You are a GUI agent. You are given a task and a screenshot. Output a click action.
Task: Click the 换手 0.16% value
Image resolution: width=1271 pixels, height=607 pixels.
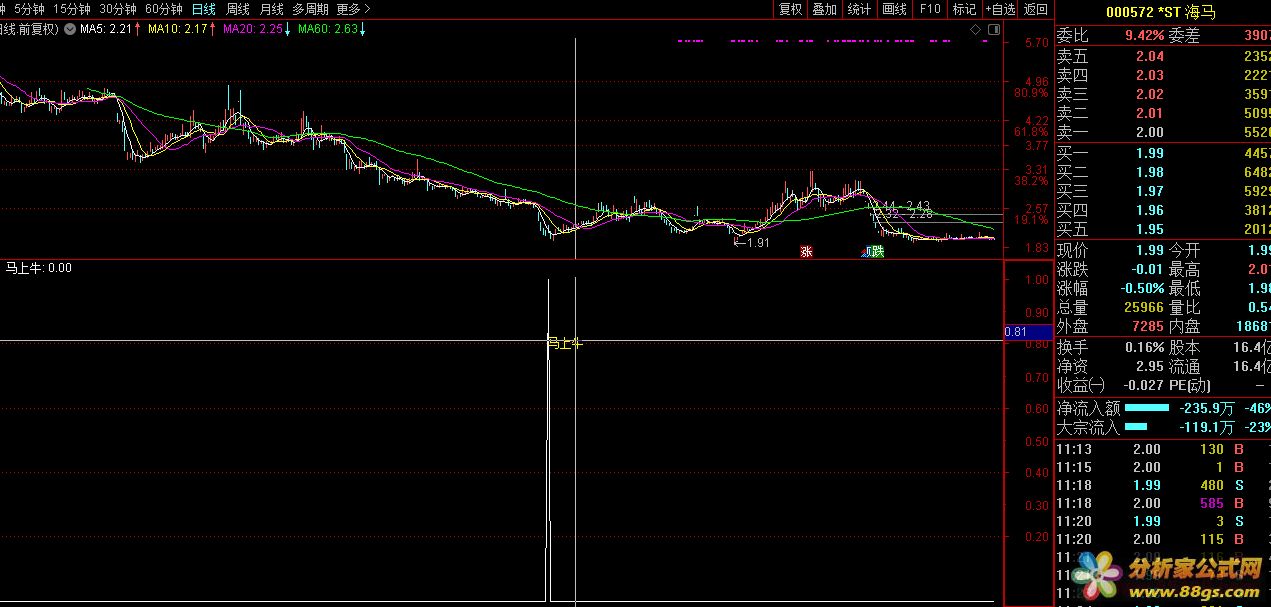click(x=1145, y=347)
